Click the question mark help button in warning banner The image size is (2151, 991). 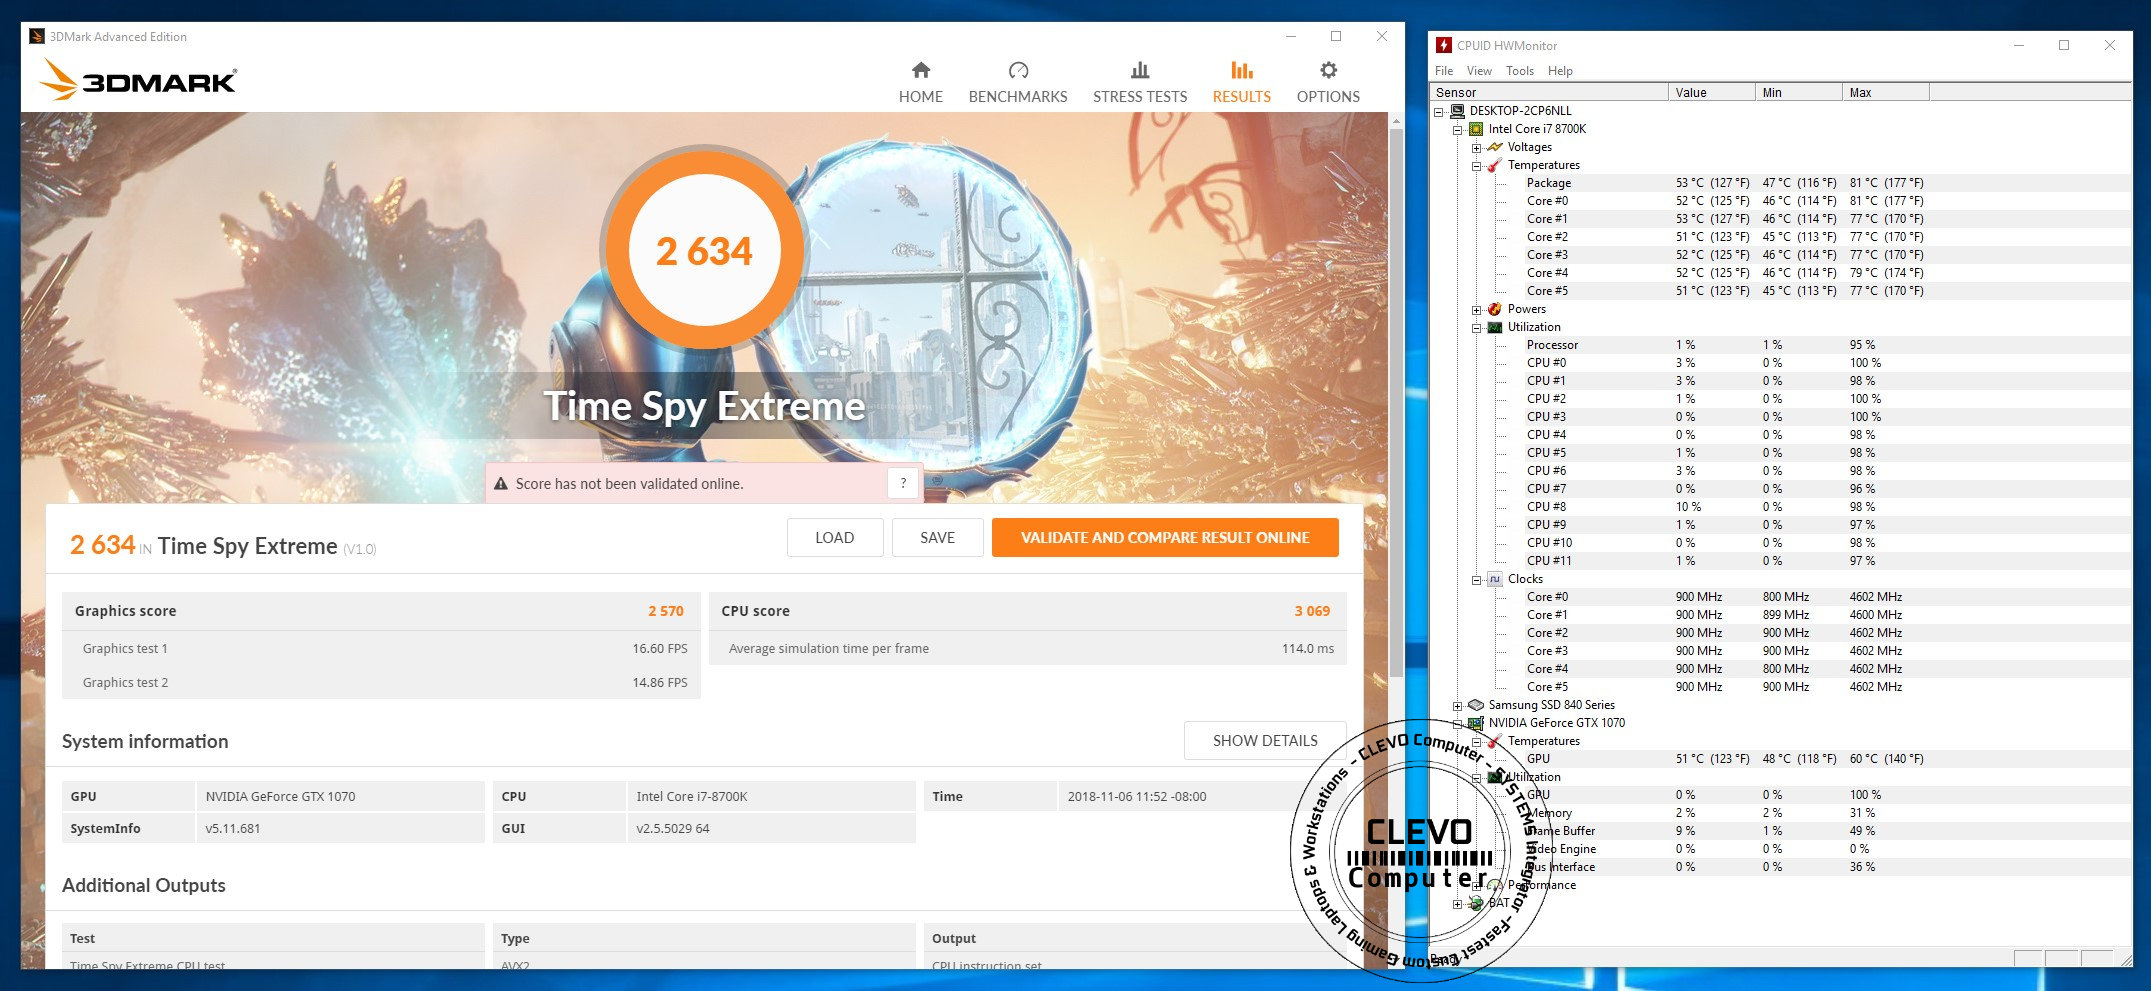903,483
